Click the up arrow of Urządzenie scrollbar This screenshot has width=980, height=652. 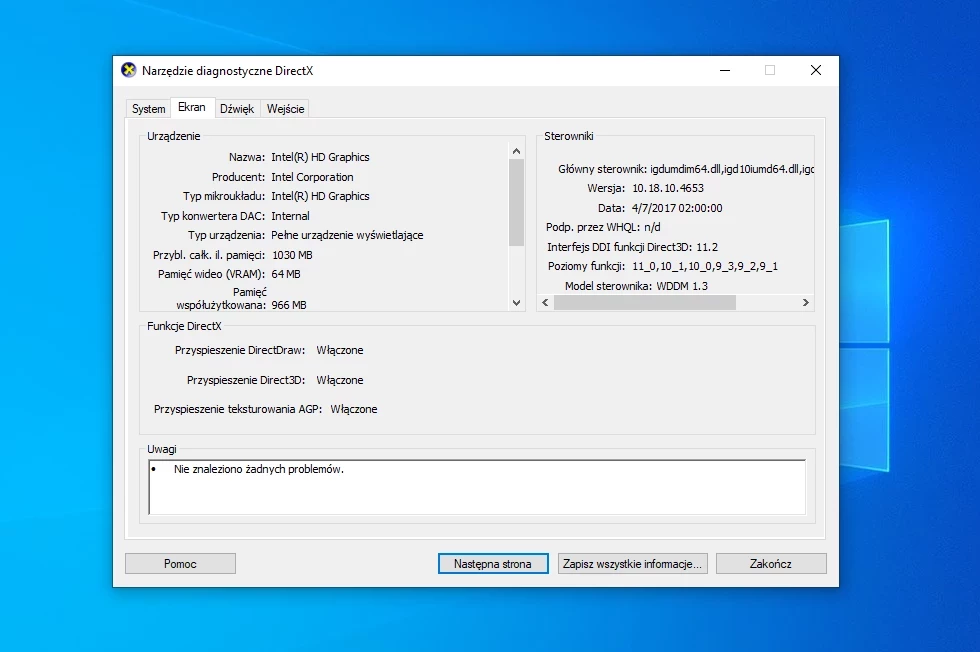(516, 151)
